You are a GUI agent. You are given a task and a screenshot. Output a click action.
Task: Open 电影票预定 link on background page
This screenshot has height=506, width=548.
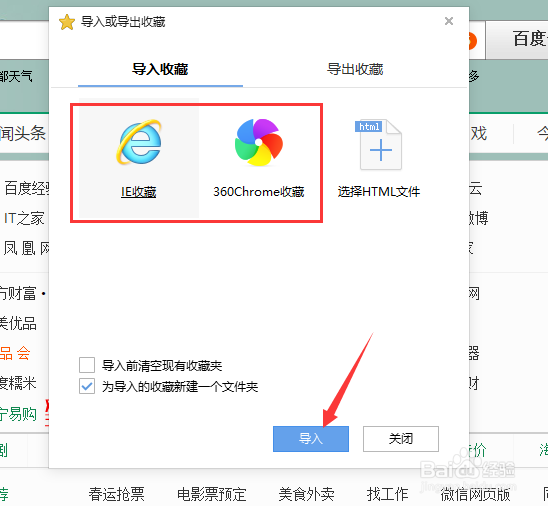coord(211,494)
